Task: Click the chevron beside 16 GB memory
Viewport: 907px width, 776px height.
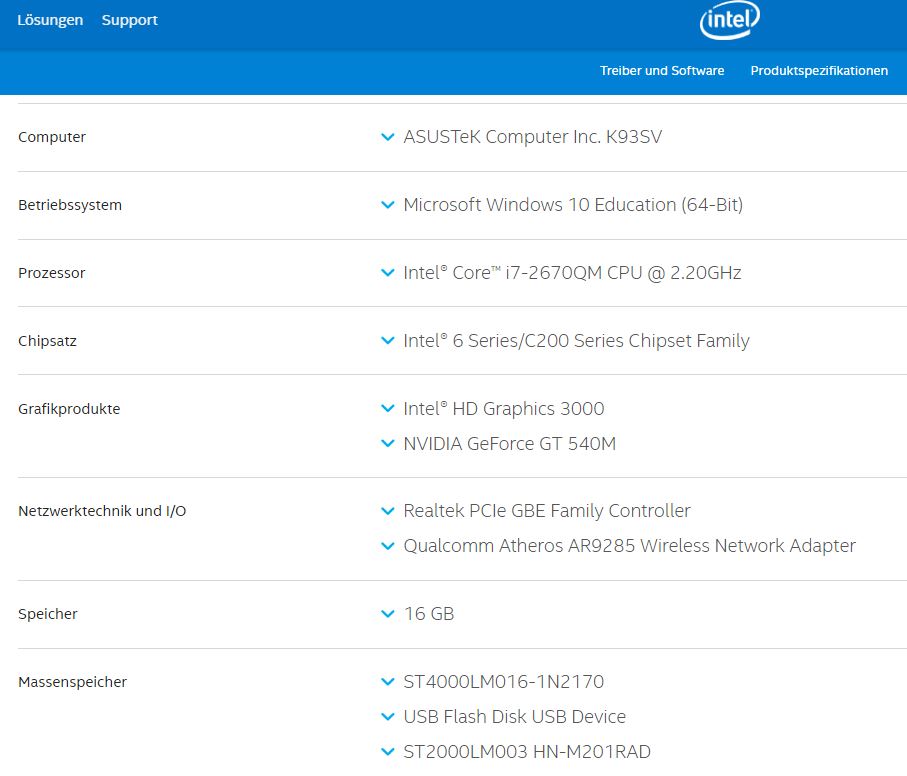Action: [x=388, y=614]
